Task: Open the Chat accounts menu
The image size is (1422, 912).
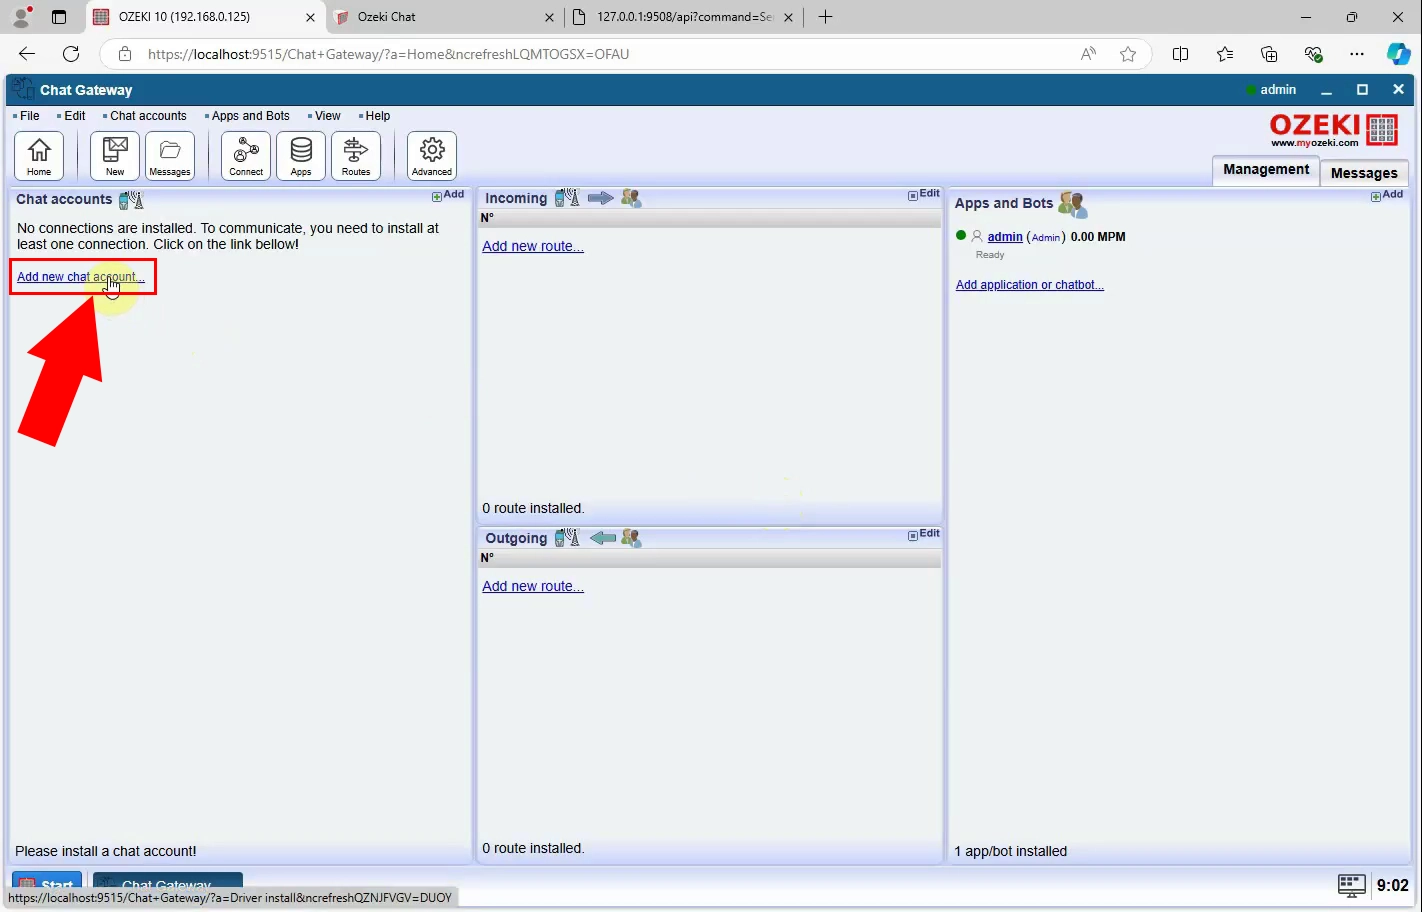Action: tap(148, 116)
